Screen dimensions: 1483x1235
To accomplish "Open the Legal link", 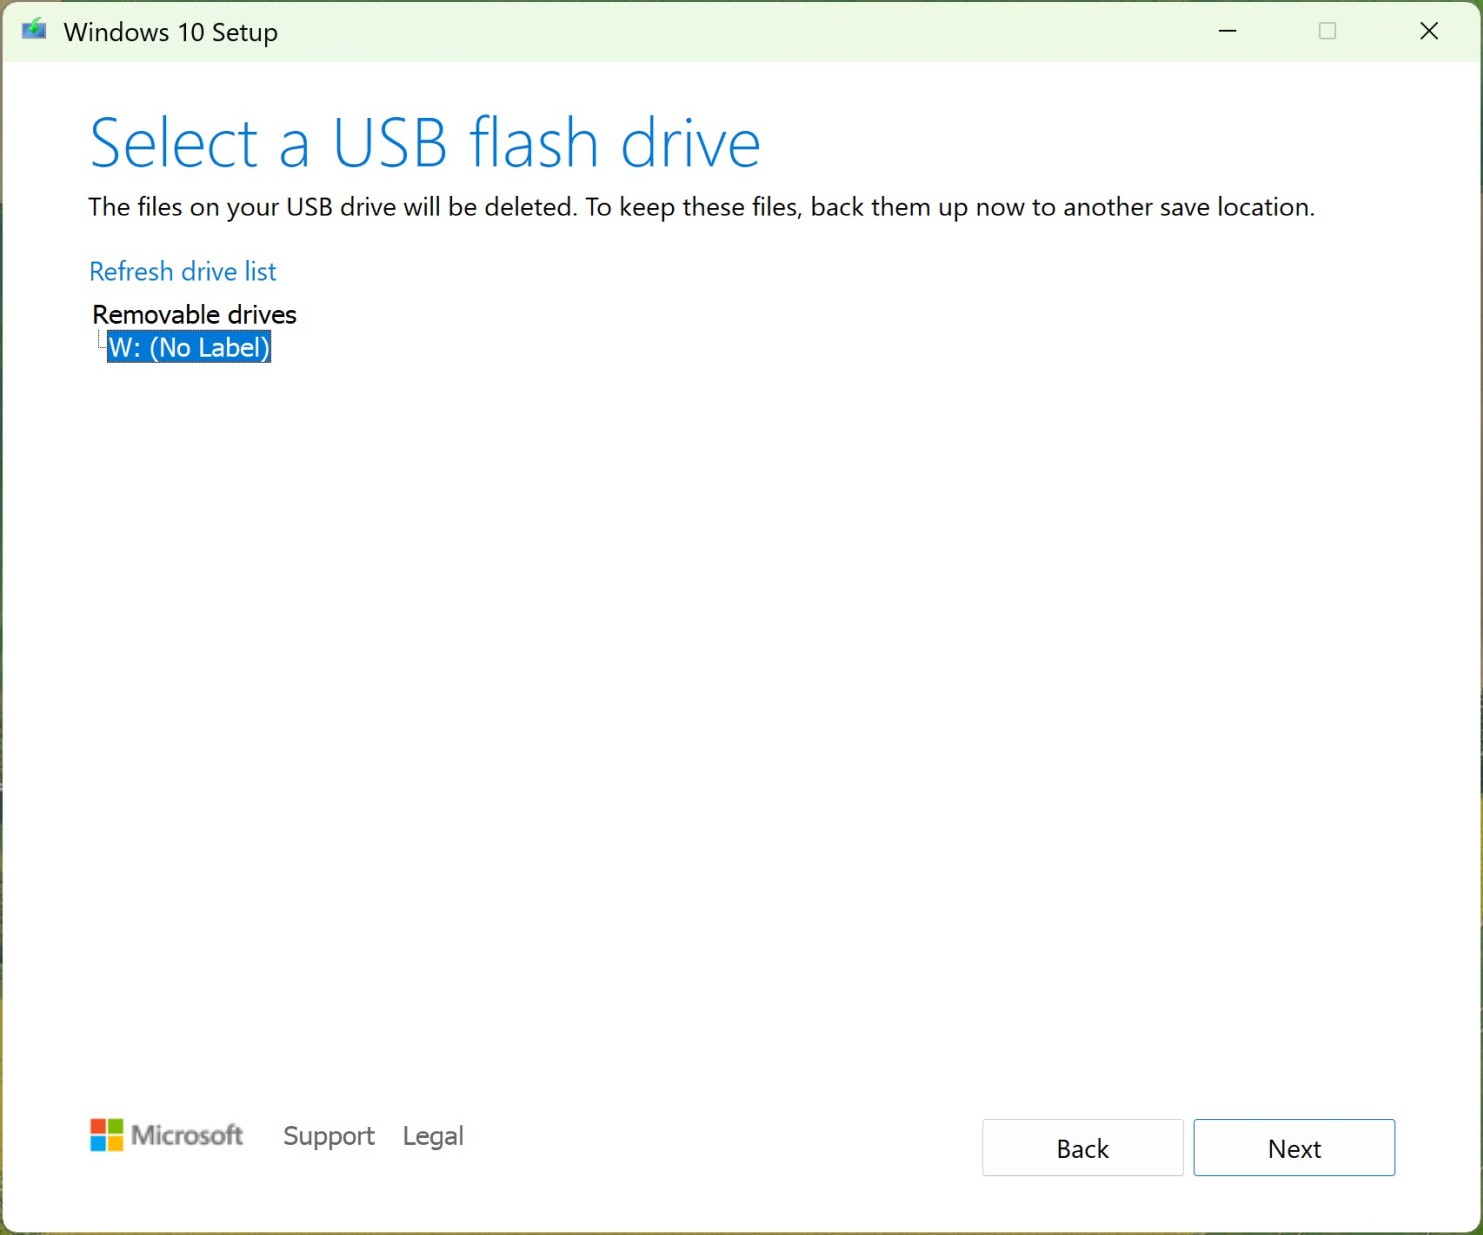I will 433,1136.
